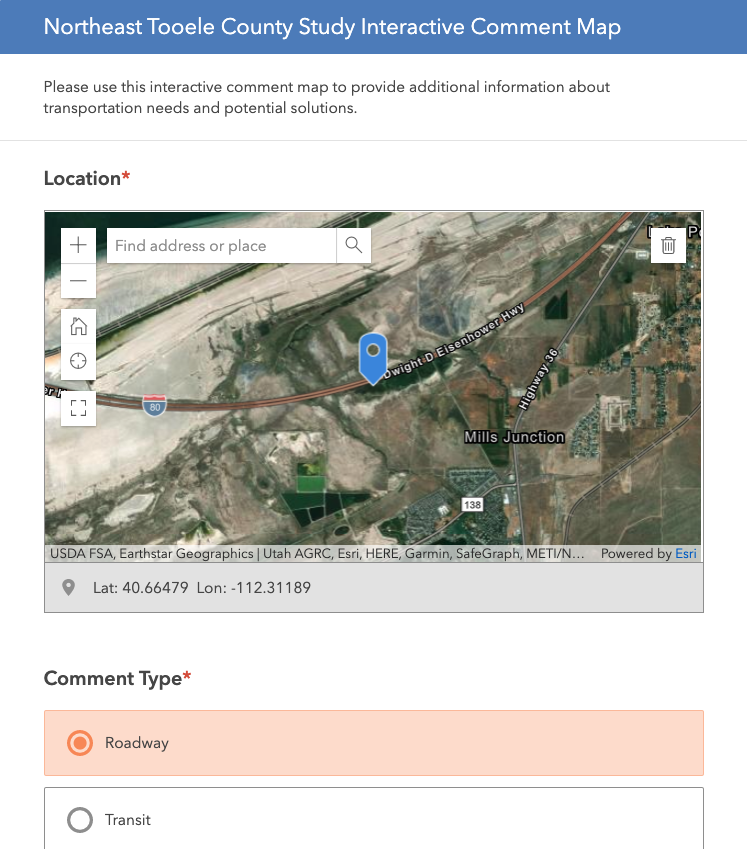Viewport: 747px width, 849px height.
Task: Return to the default map extent
Action: [78, 326]
